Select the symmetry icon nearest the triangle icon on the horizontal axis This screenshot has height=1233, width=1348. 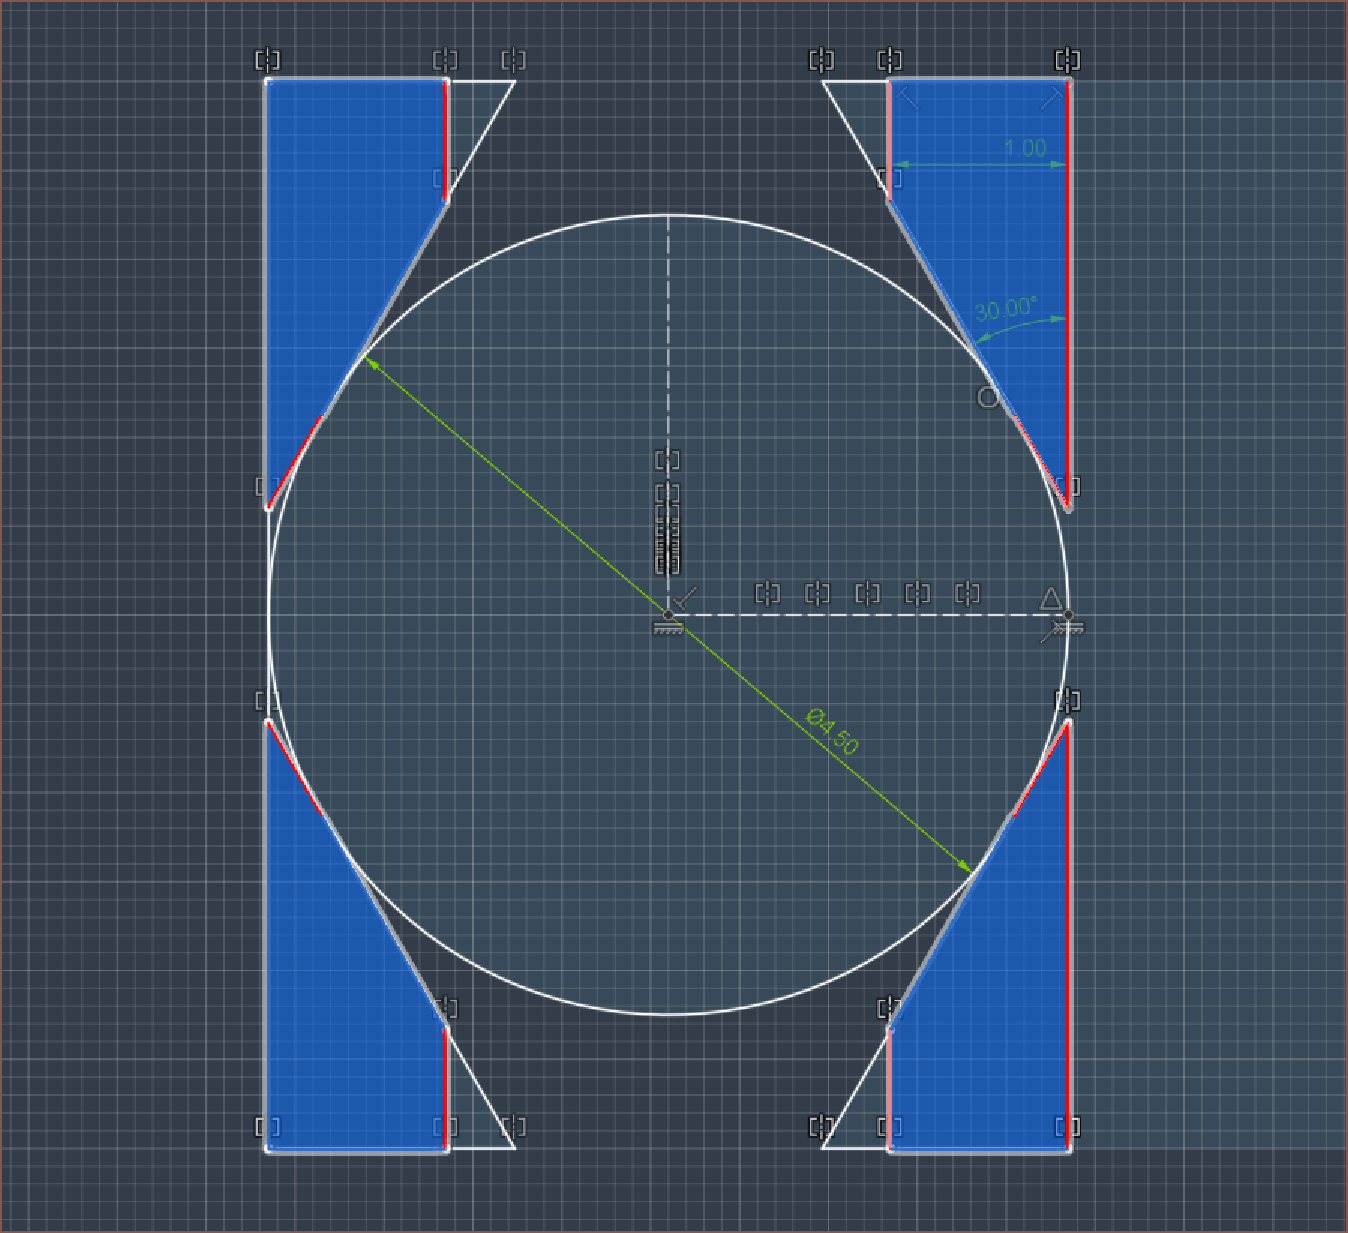(x=967, y=593)
